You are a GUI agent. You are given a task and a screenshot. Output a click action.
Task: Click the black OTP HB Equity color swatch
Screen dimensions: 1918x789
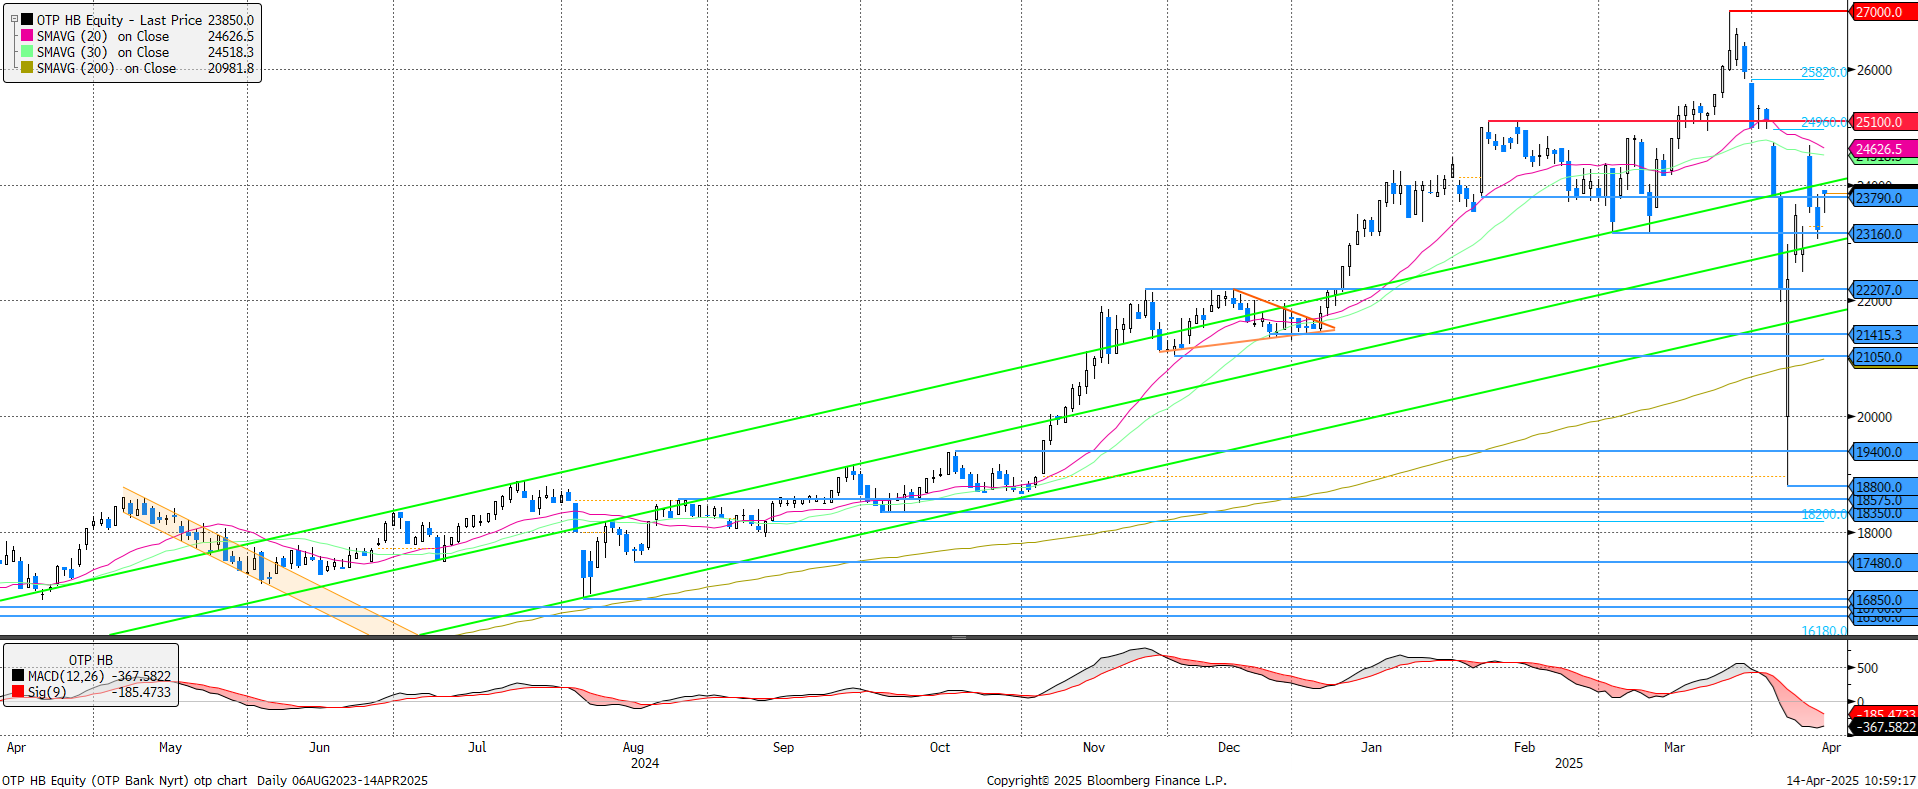pos(27,20)
